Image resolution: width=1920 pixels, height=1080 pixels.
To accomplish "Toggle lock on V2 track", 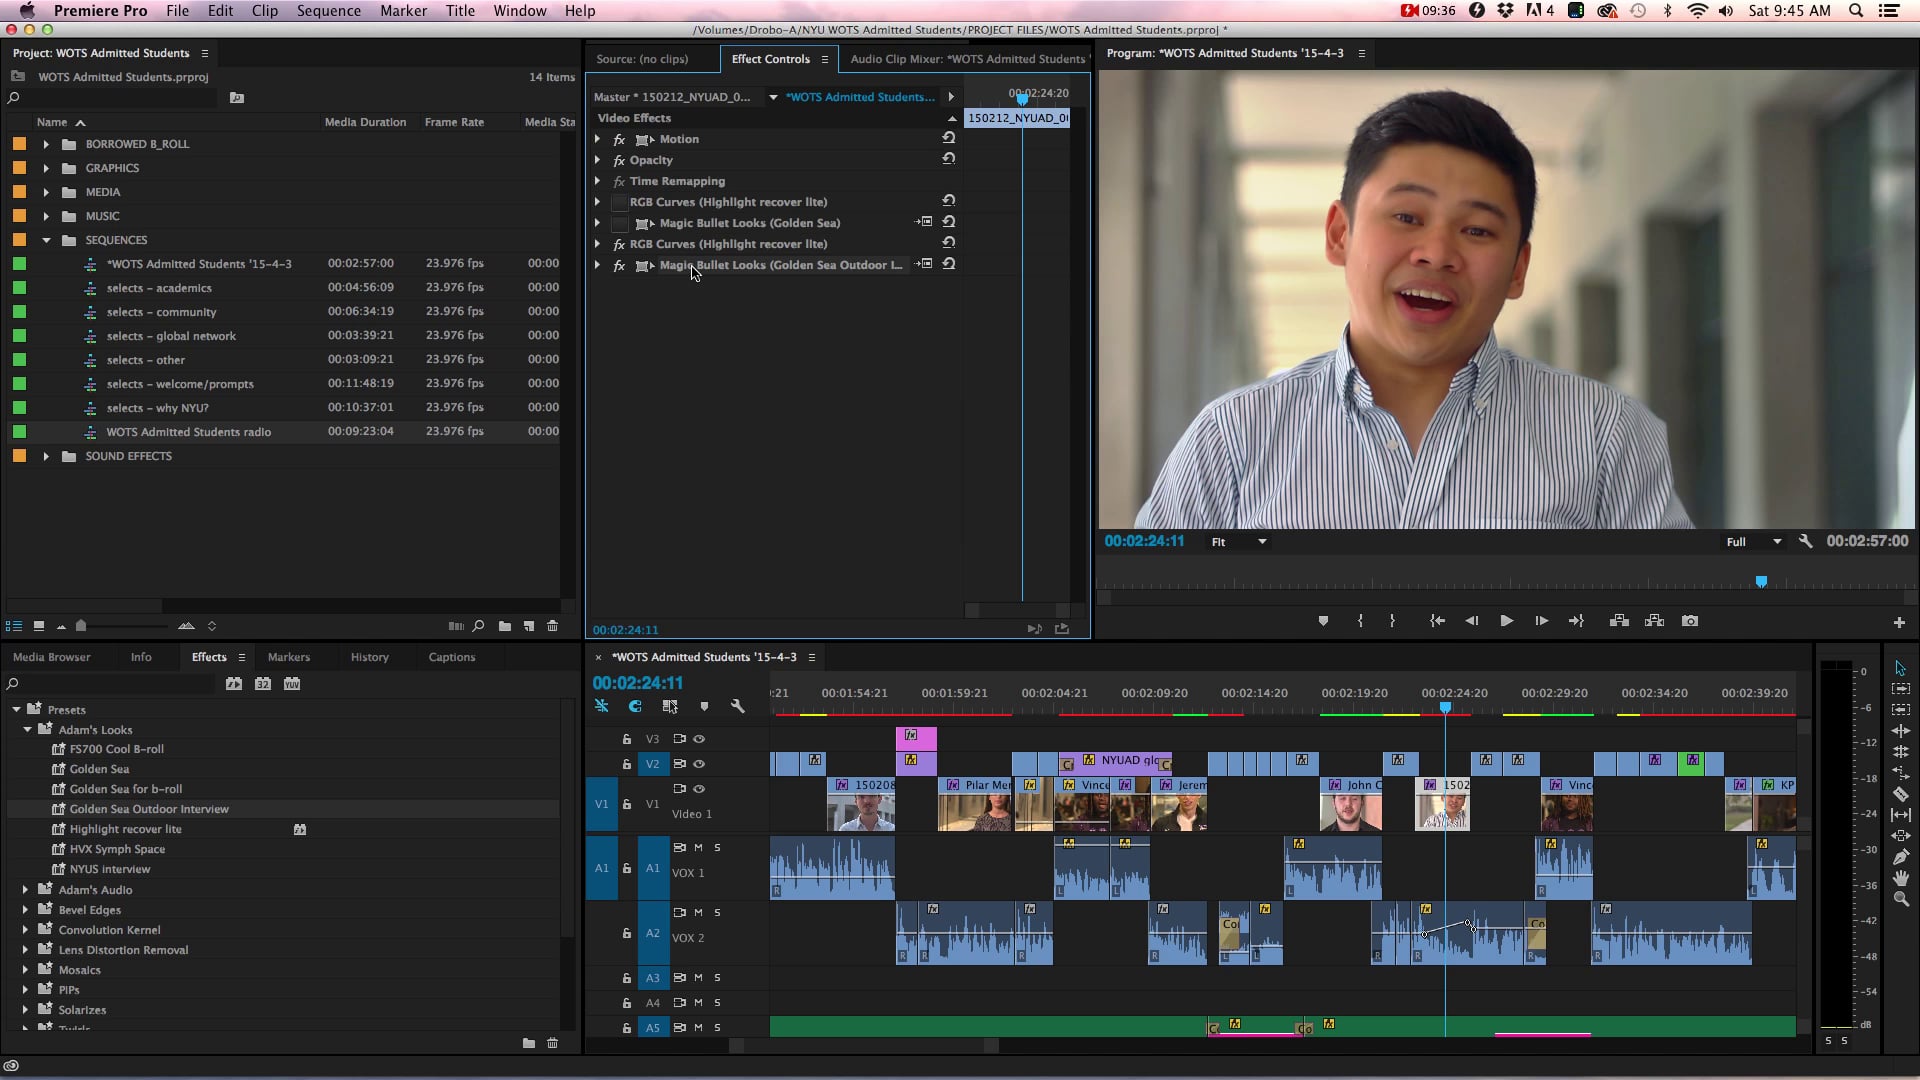I will coord(627,764).
